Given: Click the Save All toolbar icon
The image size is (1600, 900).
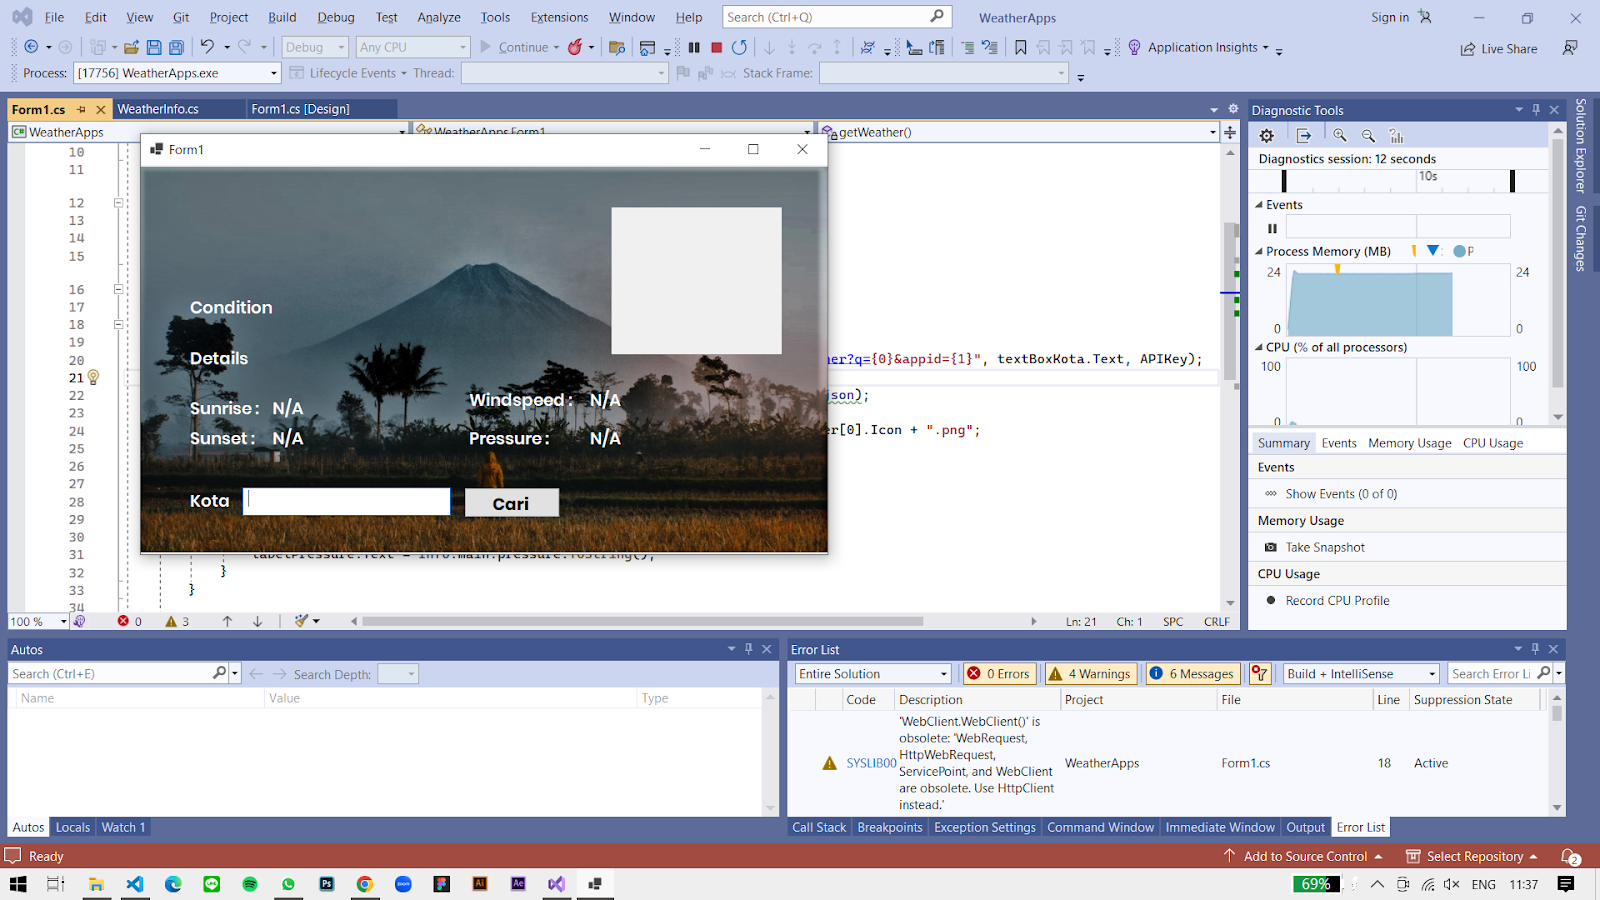Looking at the screenshot, I should click(x=176, y=47).
